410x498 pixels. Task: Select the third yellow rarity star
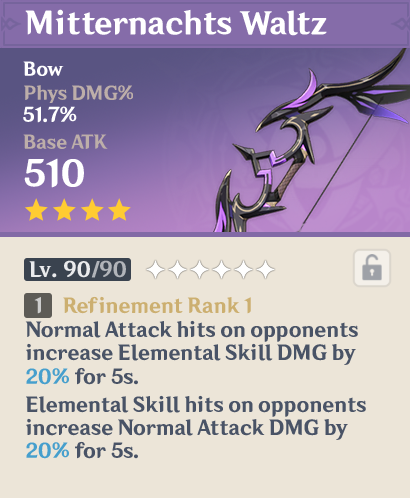pos(92,210)
